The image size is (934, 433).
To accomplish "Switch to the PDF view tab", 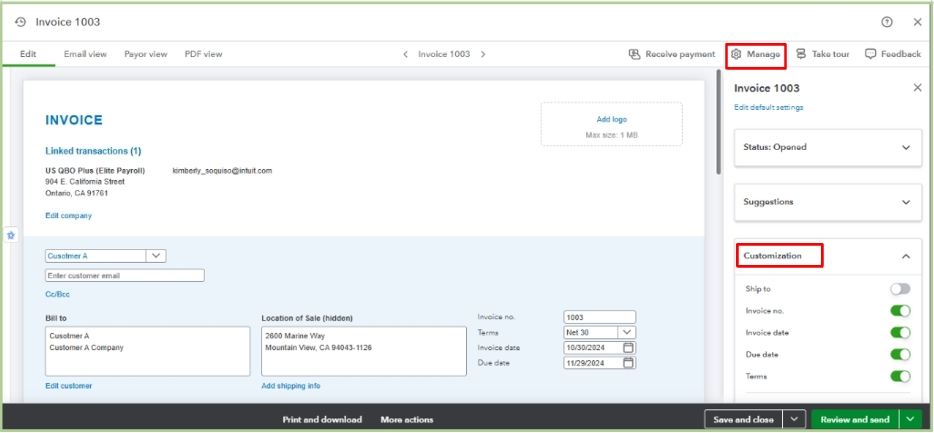I will click(x=203, y=54).
